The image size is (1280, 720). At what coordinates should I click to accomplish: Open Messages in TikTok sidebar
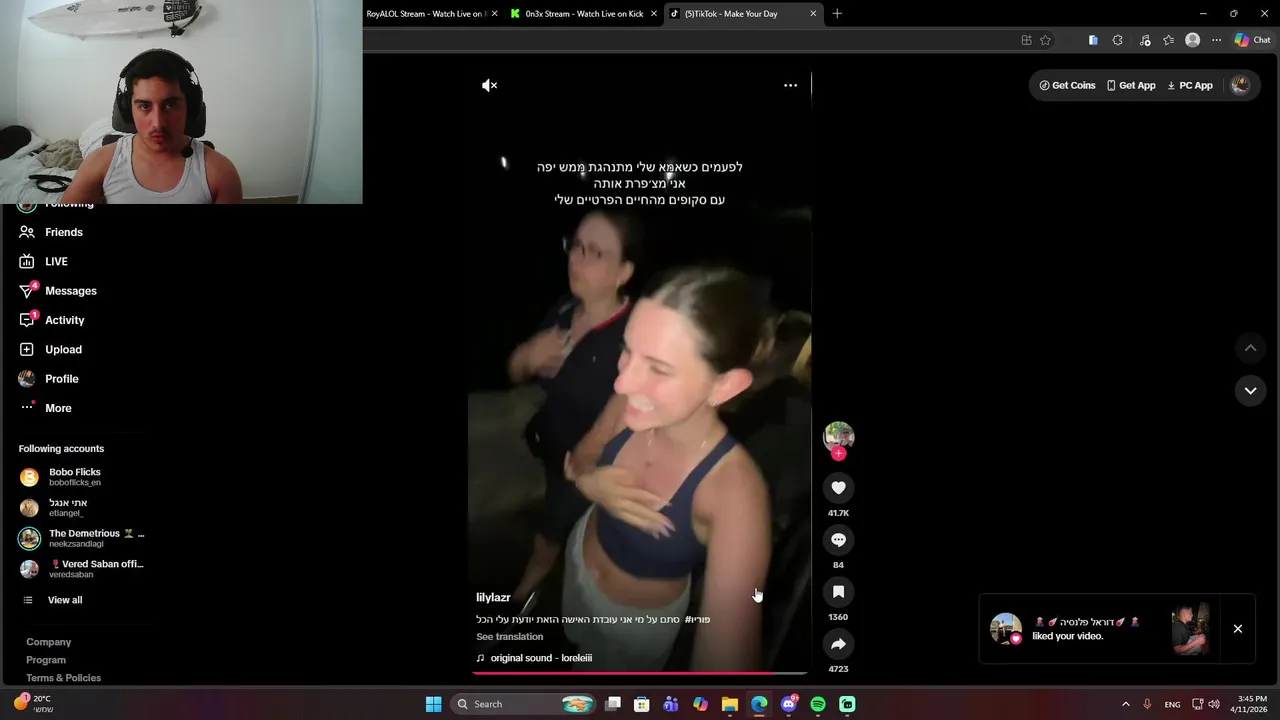click(58, 291)
